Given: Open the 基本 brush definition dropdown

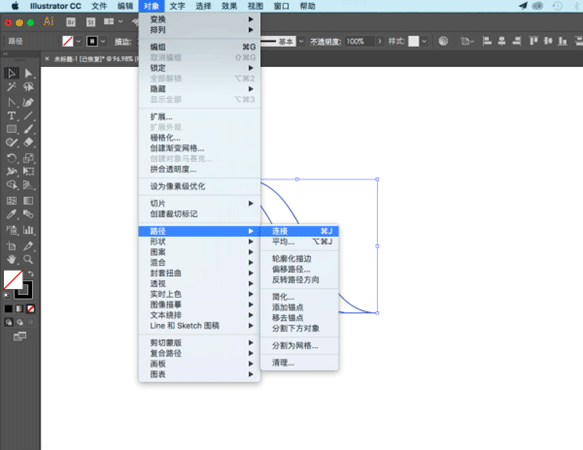Looking at the screenshot, I should (x=301, y=41).
